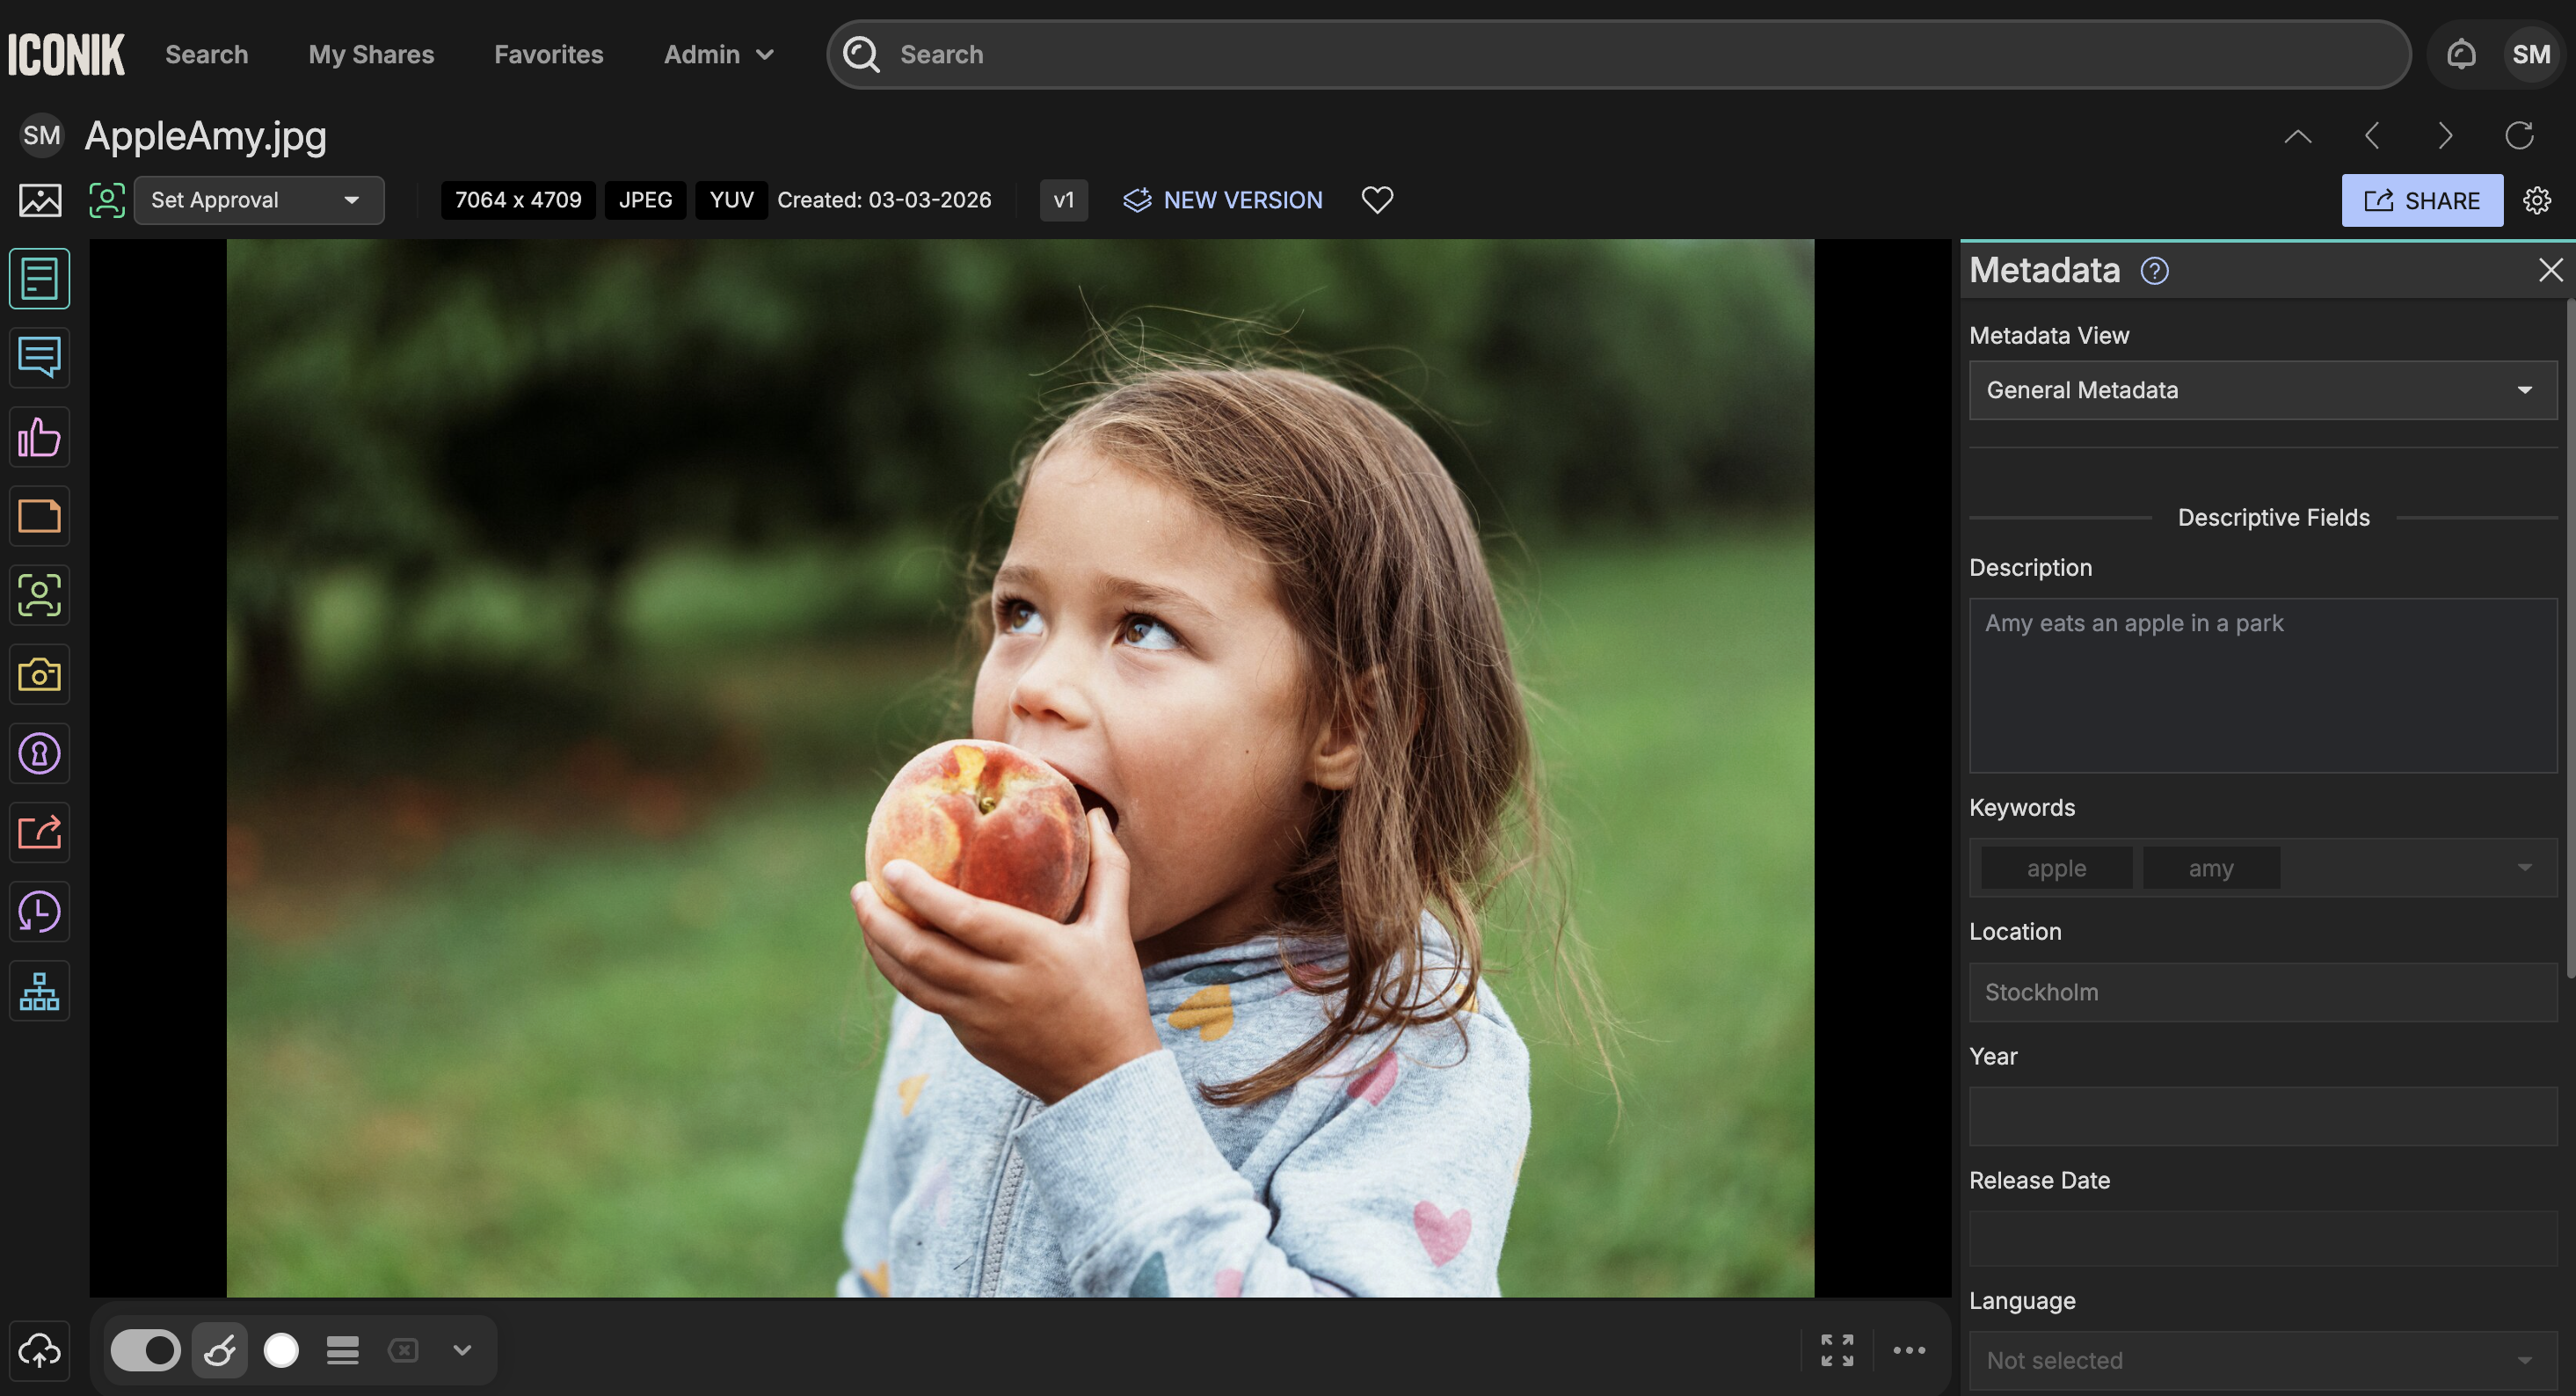Screen dimensions: 2576x1396
Task: Click the cloud upload icon
Action: coord(40,1351)
